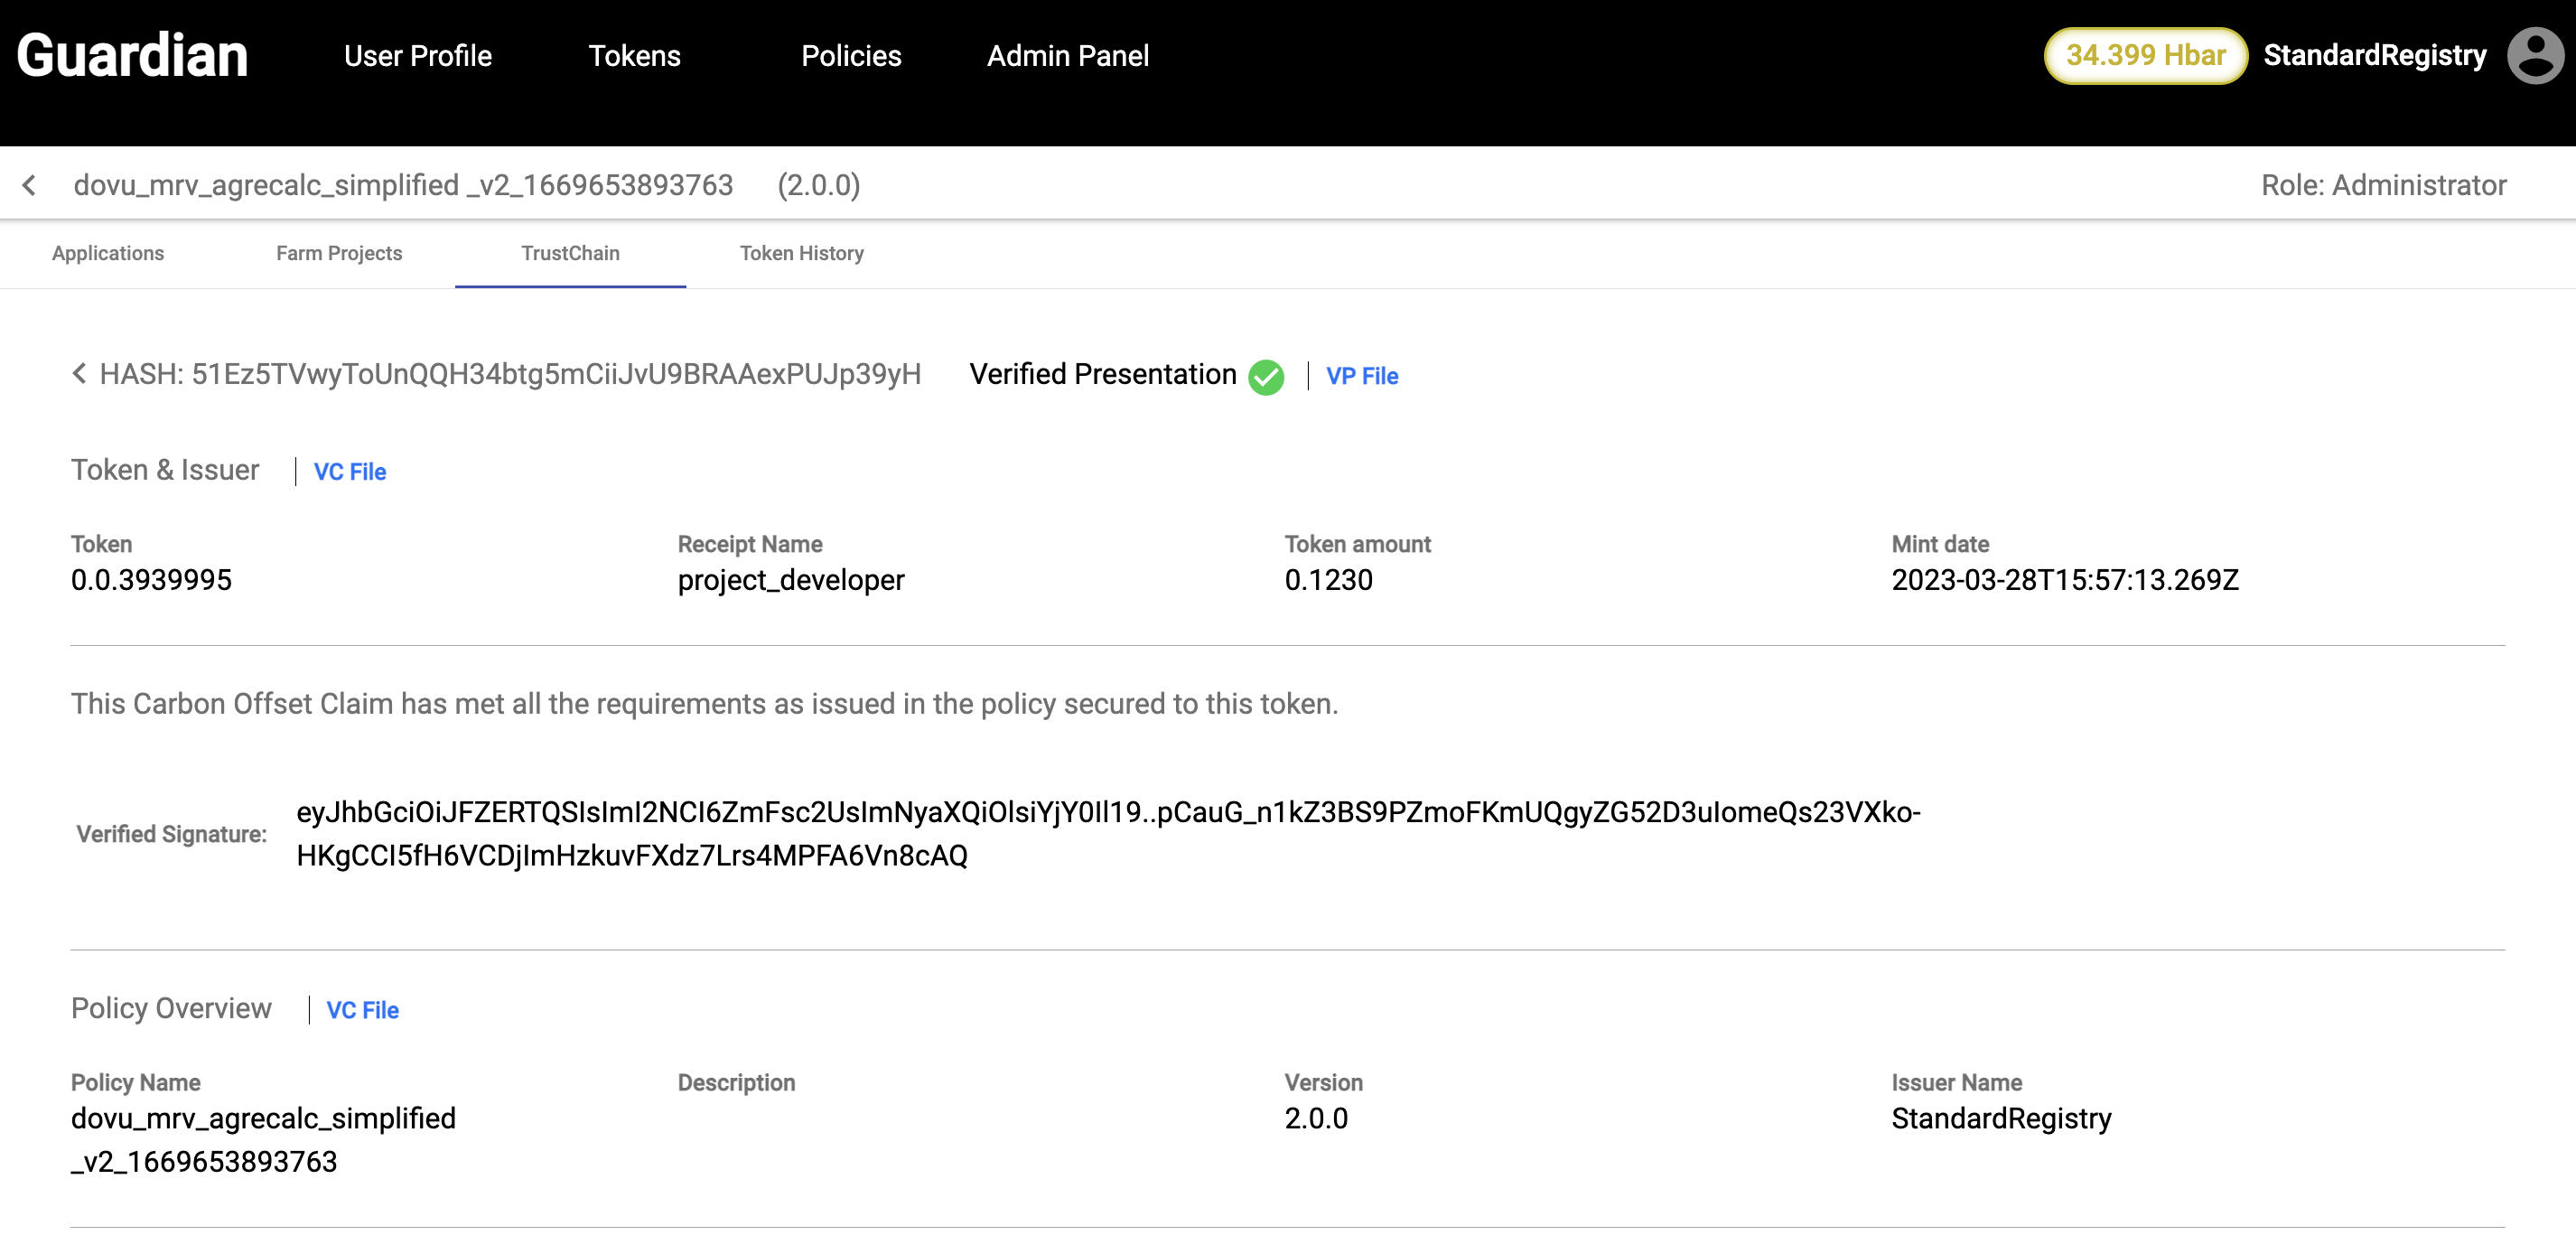Switch to the Applications tab
Viewport: 2576px width, 1254px height.
click(x=108, y=253)
